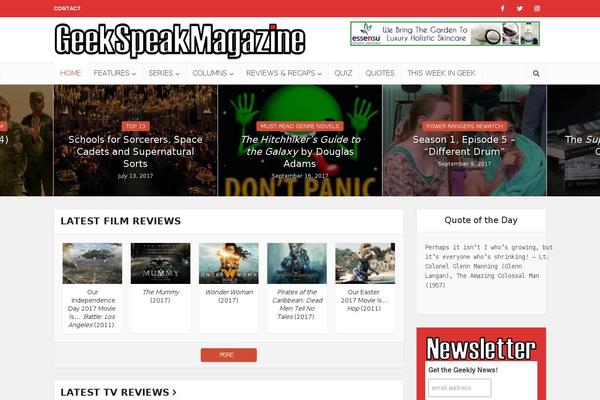Image resolution: width=600 pixels, height=400 pixels.
Task: Open The Mummy (2017) review title
Action: coord(160,296)
